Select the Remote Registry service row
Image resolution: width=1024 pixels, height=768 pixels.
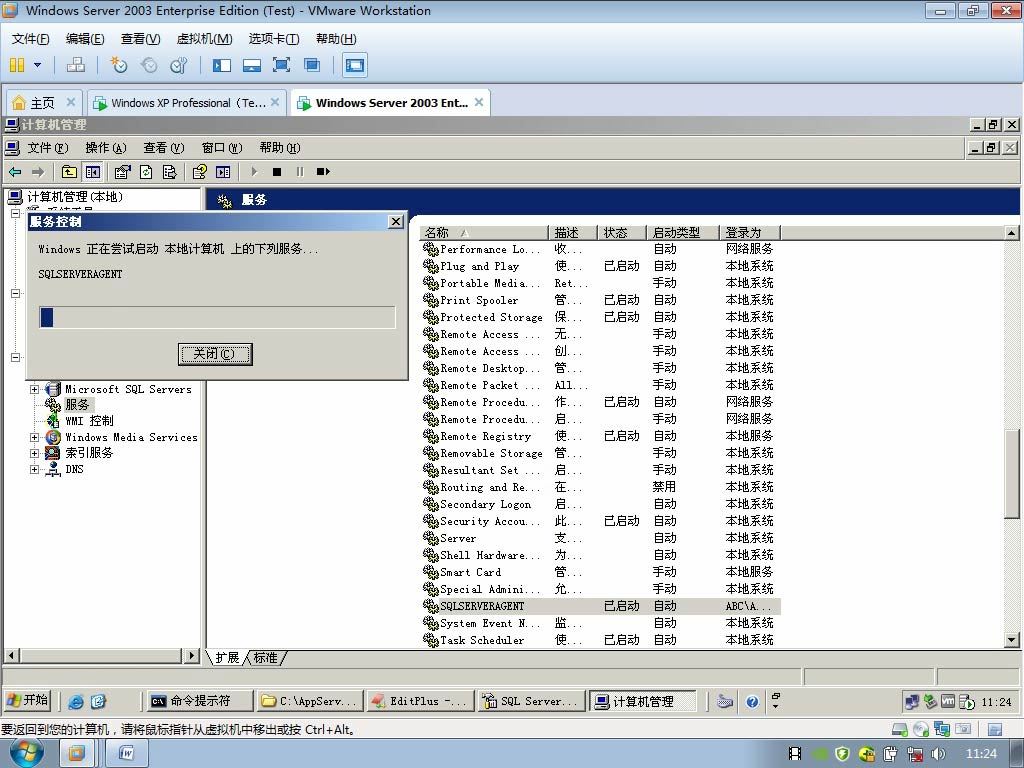pos(601,436)
